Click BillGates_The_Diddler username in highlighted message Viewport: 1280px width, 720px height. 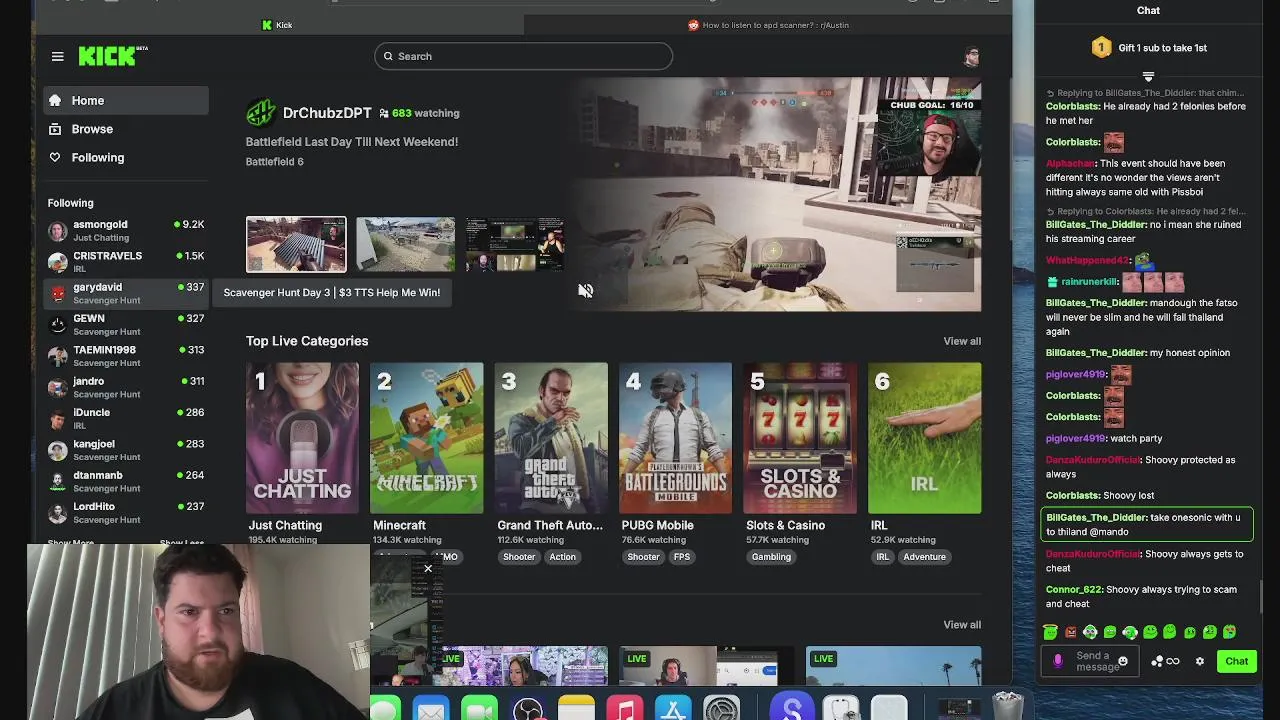[x=1096, y=518]
